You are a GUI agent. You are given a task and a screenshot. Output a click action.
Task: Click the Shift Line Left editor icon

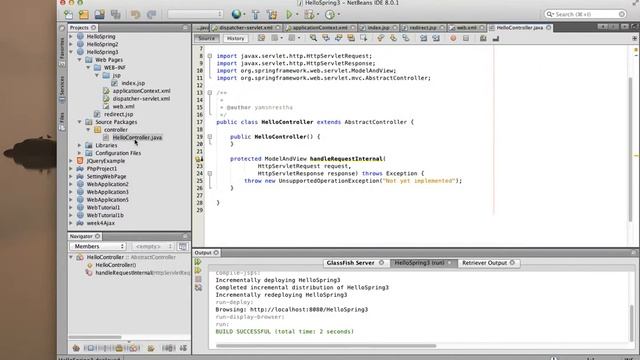423,38
